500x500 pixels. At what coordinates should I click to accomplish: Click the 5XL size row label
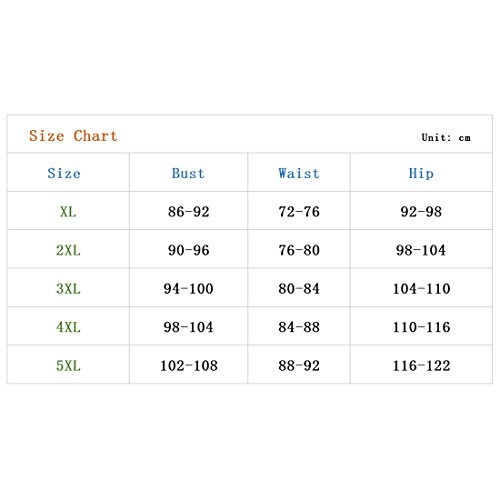(x=68, y=366)
